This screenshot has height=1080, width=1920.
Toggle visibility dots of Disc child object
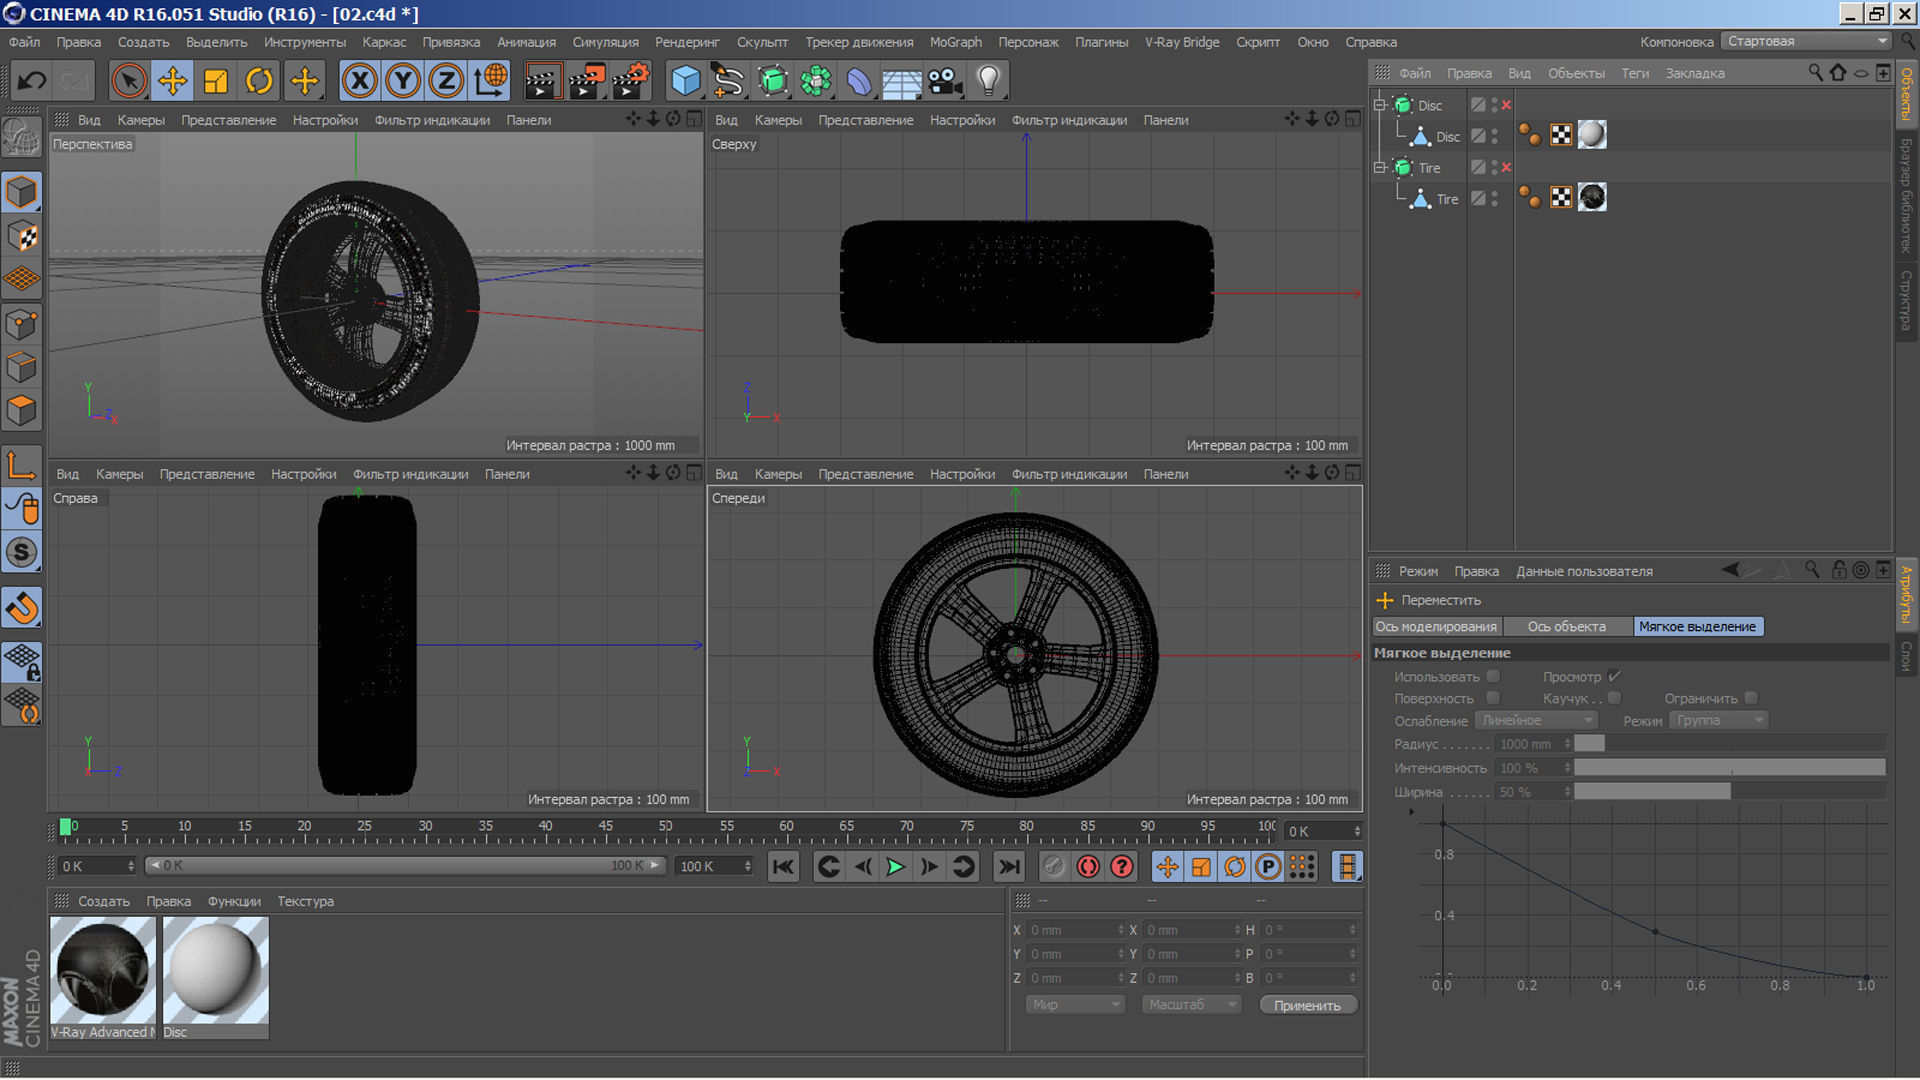coord(1495,136)
